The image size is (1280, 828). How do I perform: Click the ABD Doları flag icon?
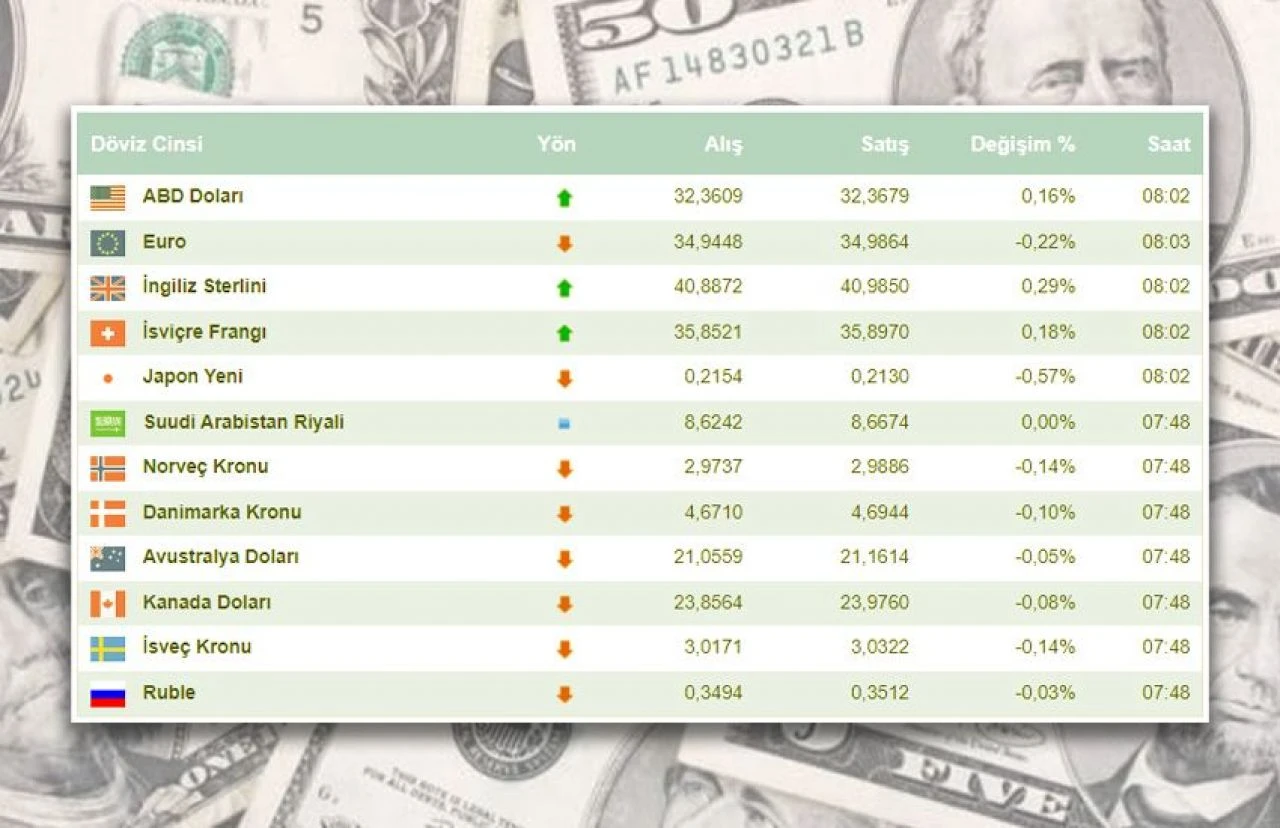click(105, 196)
